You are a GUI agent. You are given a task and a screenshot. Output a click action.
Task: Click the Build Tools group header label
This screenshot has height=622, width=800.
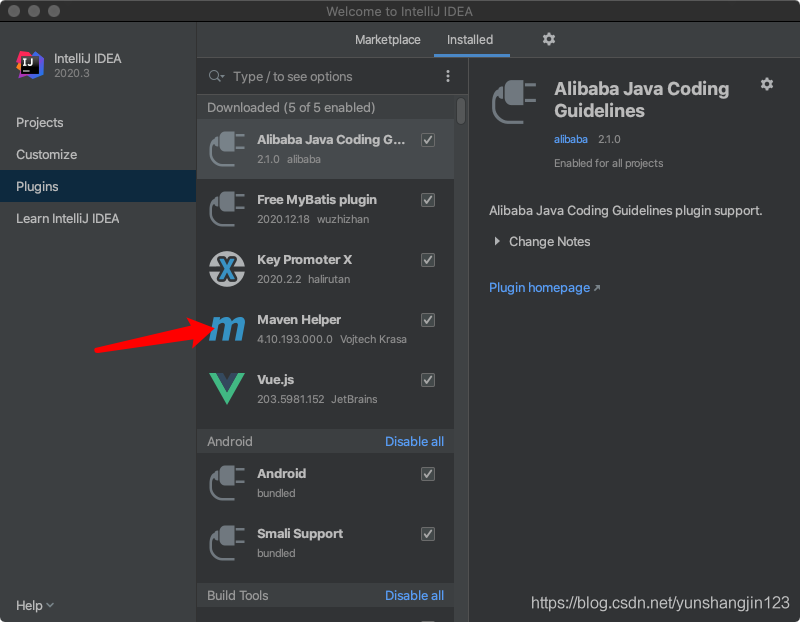click(238, 595)
